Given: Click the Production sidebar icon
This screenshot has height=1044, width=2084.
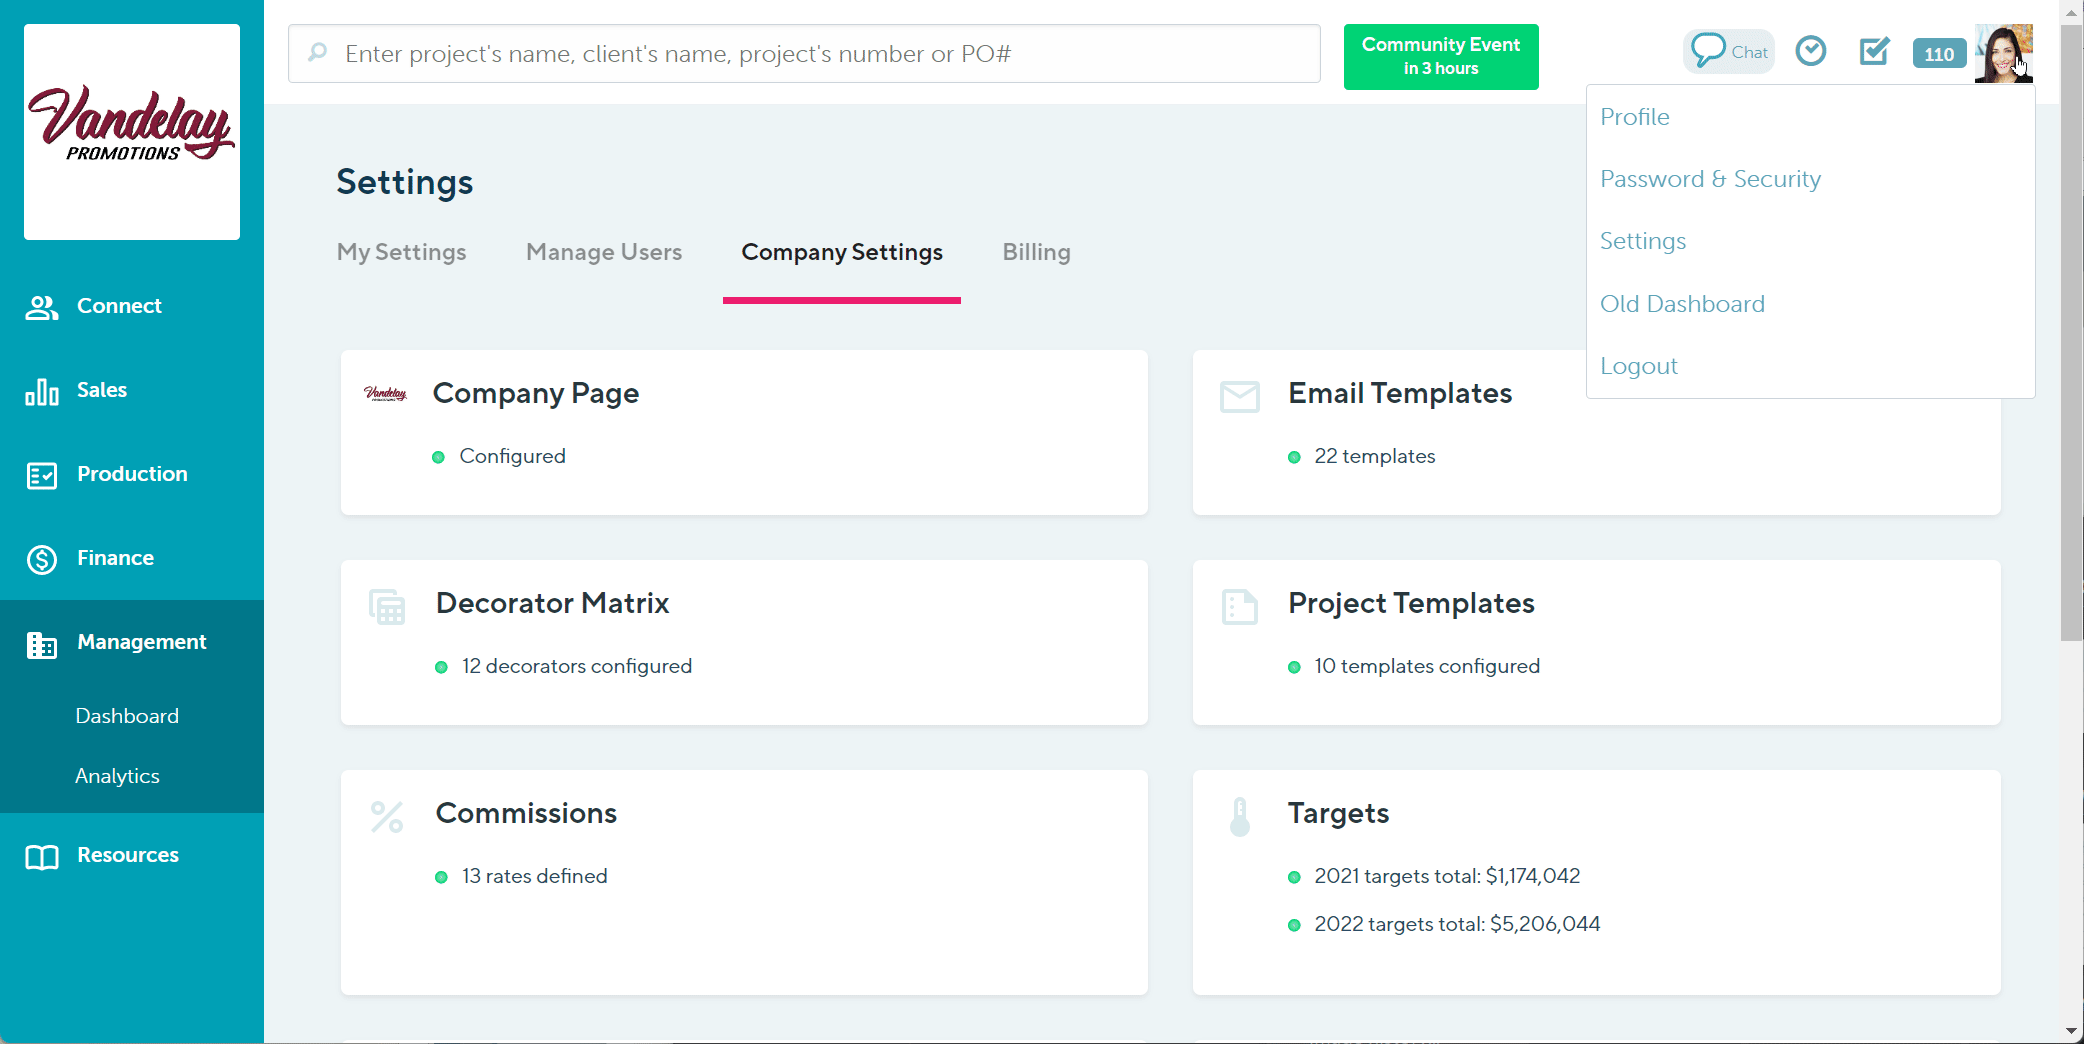Looking at the screenshot, I should click(41, 475).
